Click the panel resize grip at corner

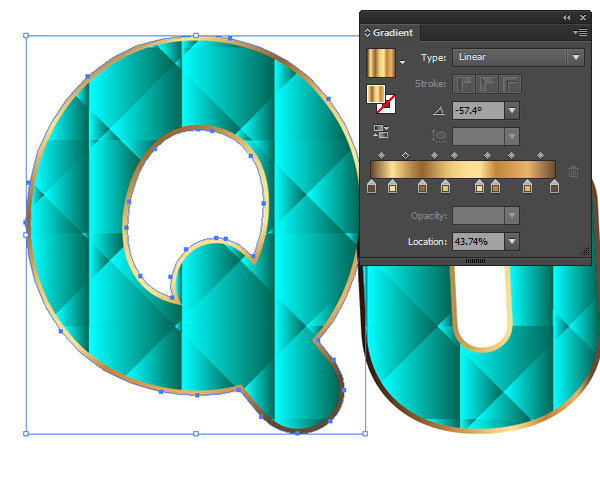(x=585, y=251)
